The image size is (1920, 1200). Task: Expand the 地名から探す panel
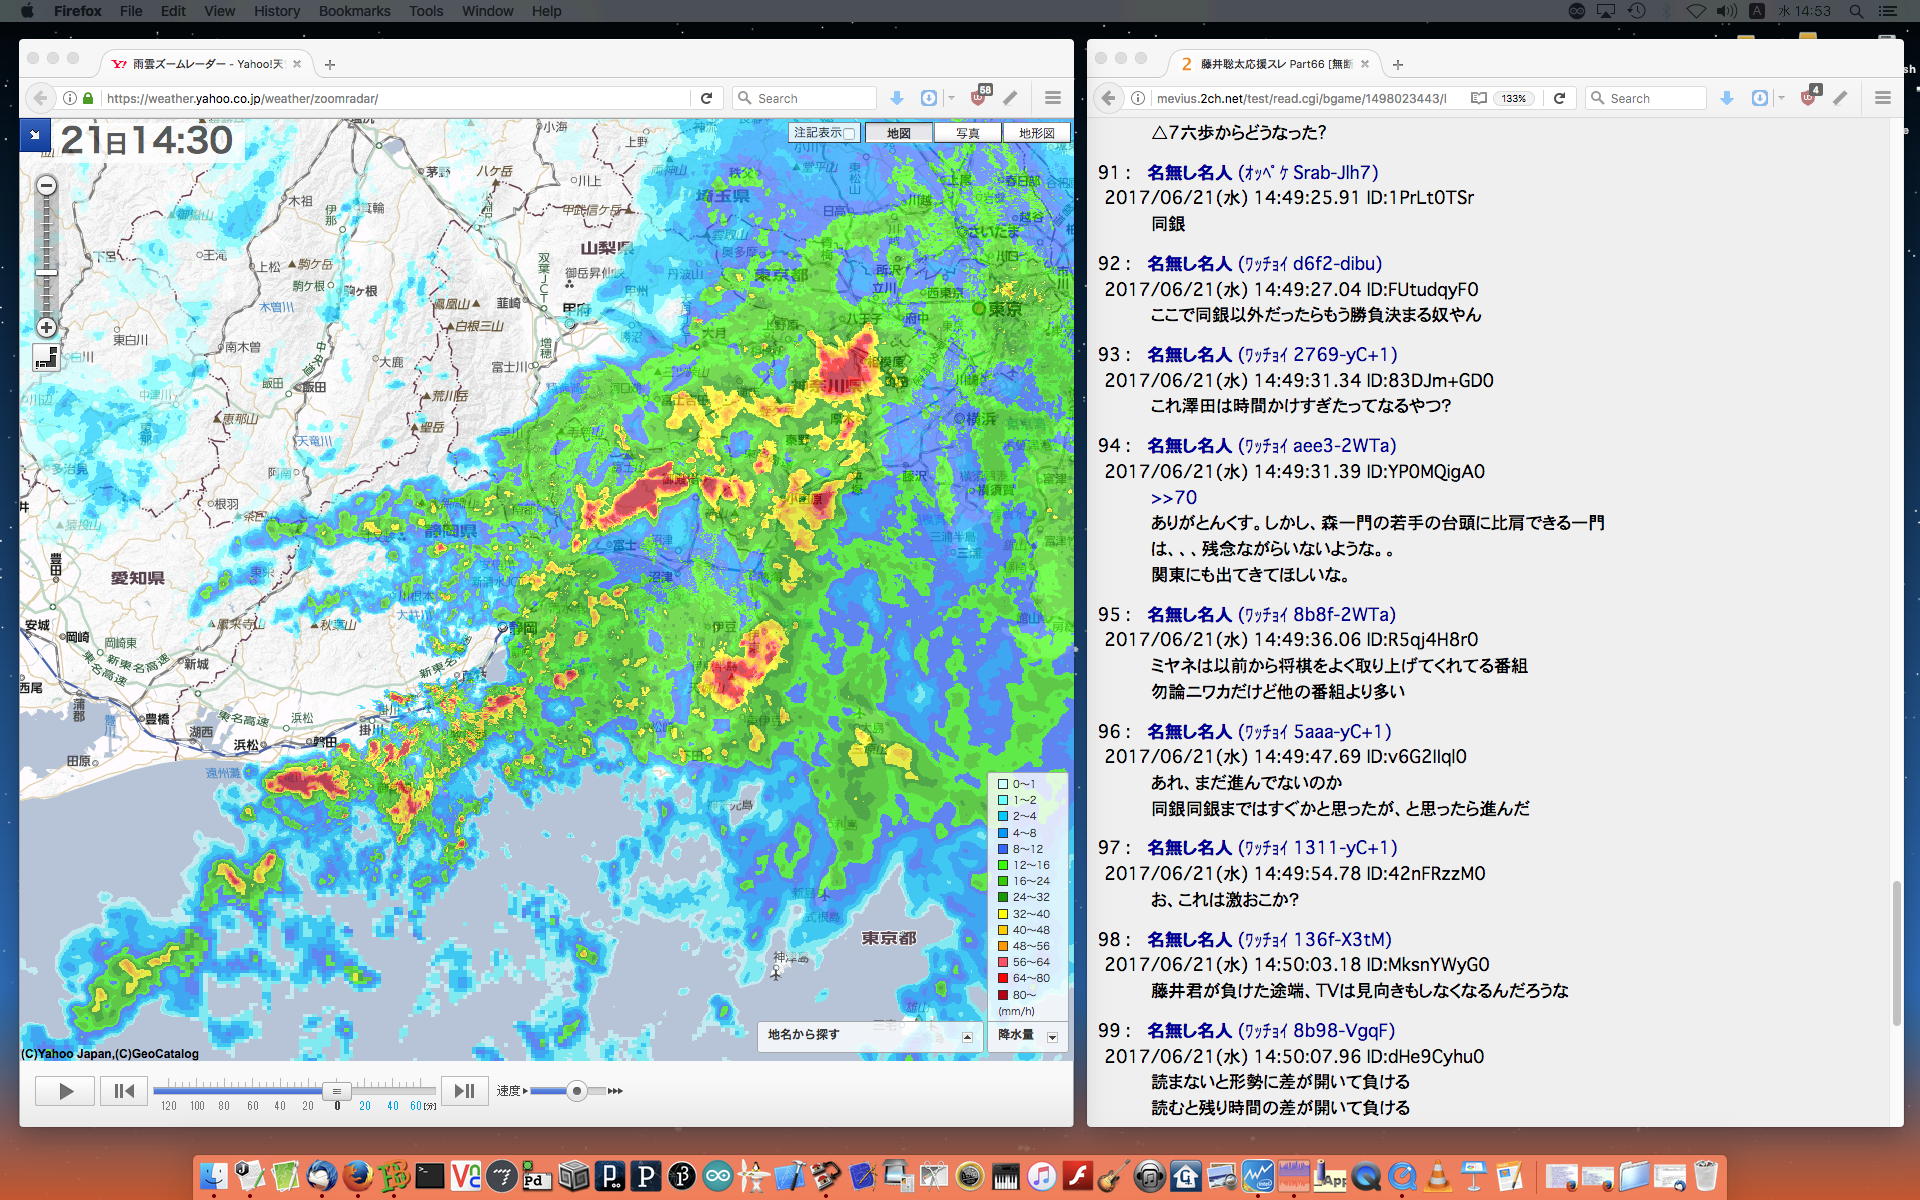(967, 1037)
